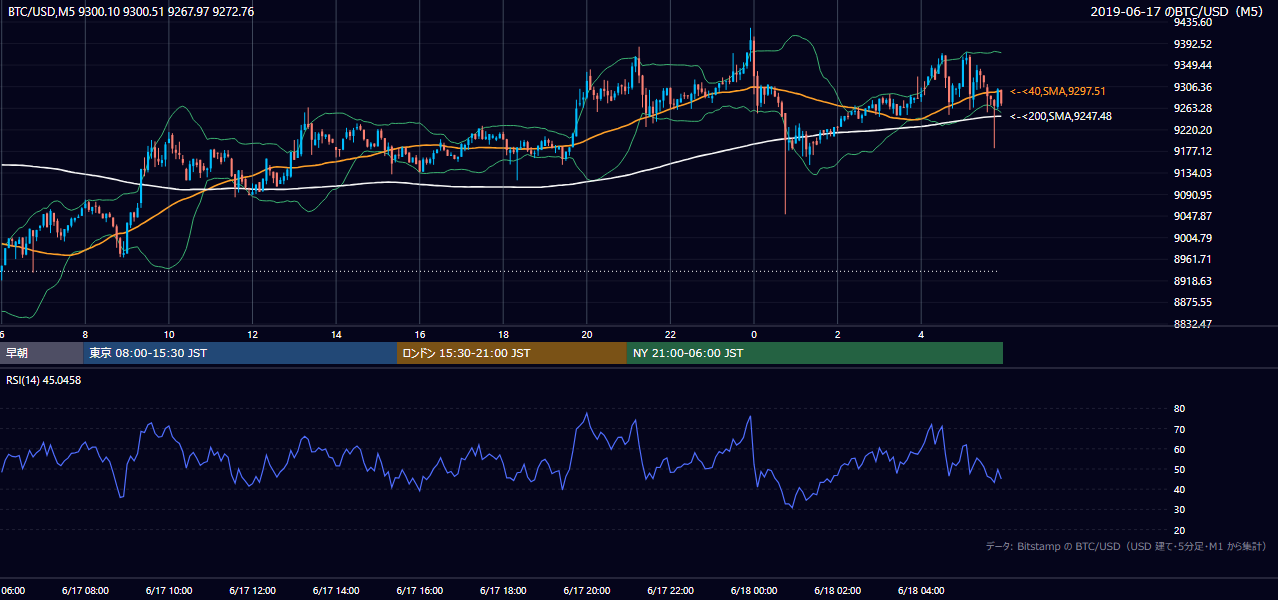Click hour label 10 under the price chart
Screen dimensions: 1278x600
tap(169, 335)
